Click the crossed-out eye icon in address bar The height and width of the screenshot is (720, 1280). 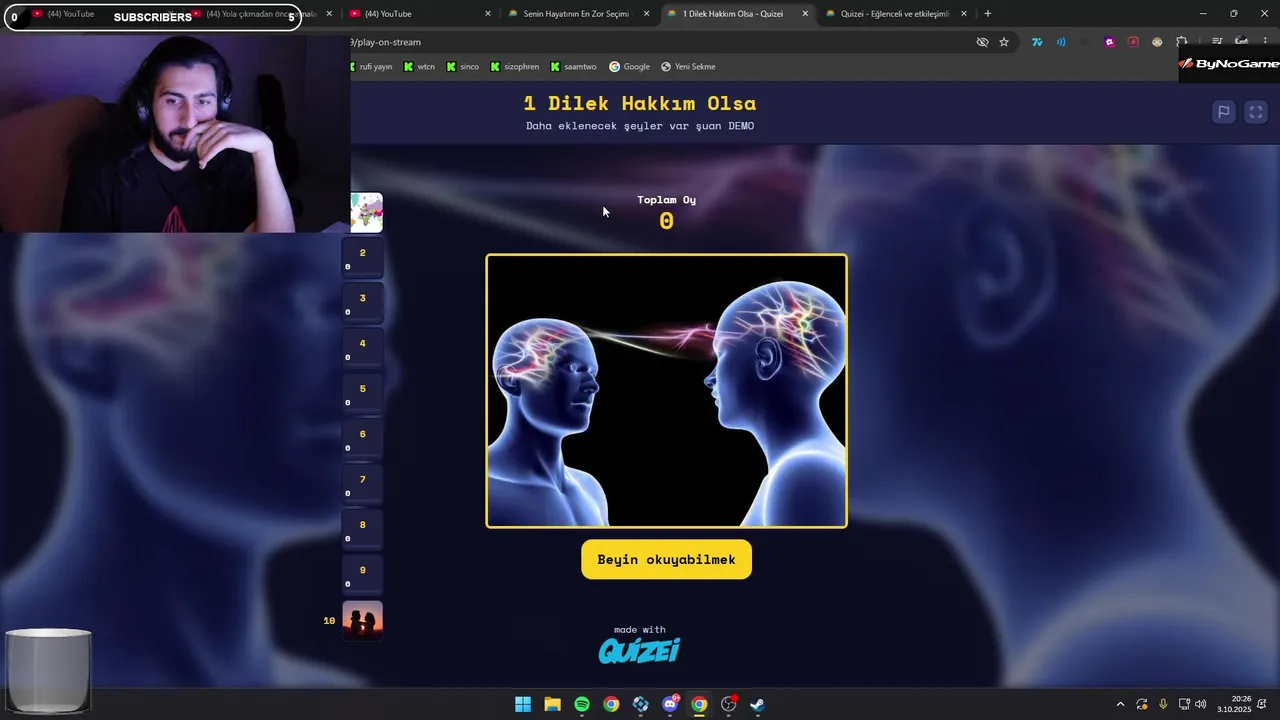982,42
